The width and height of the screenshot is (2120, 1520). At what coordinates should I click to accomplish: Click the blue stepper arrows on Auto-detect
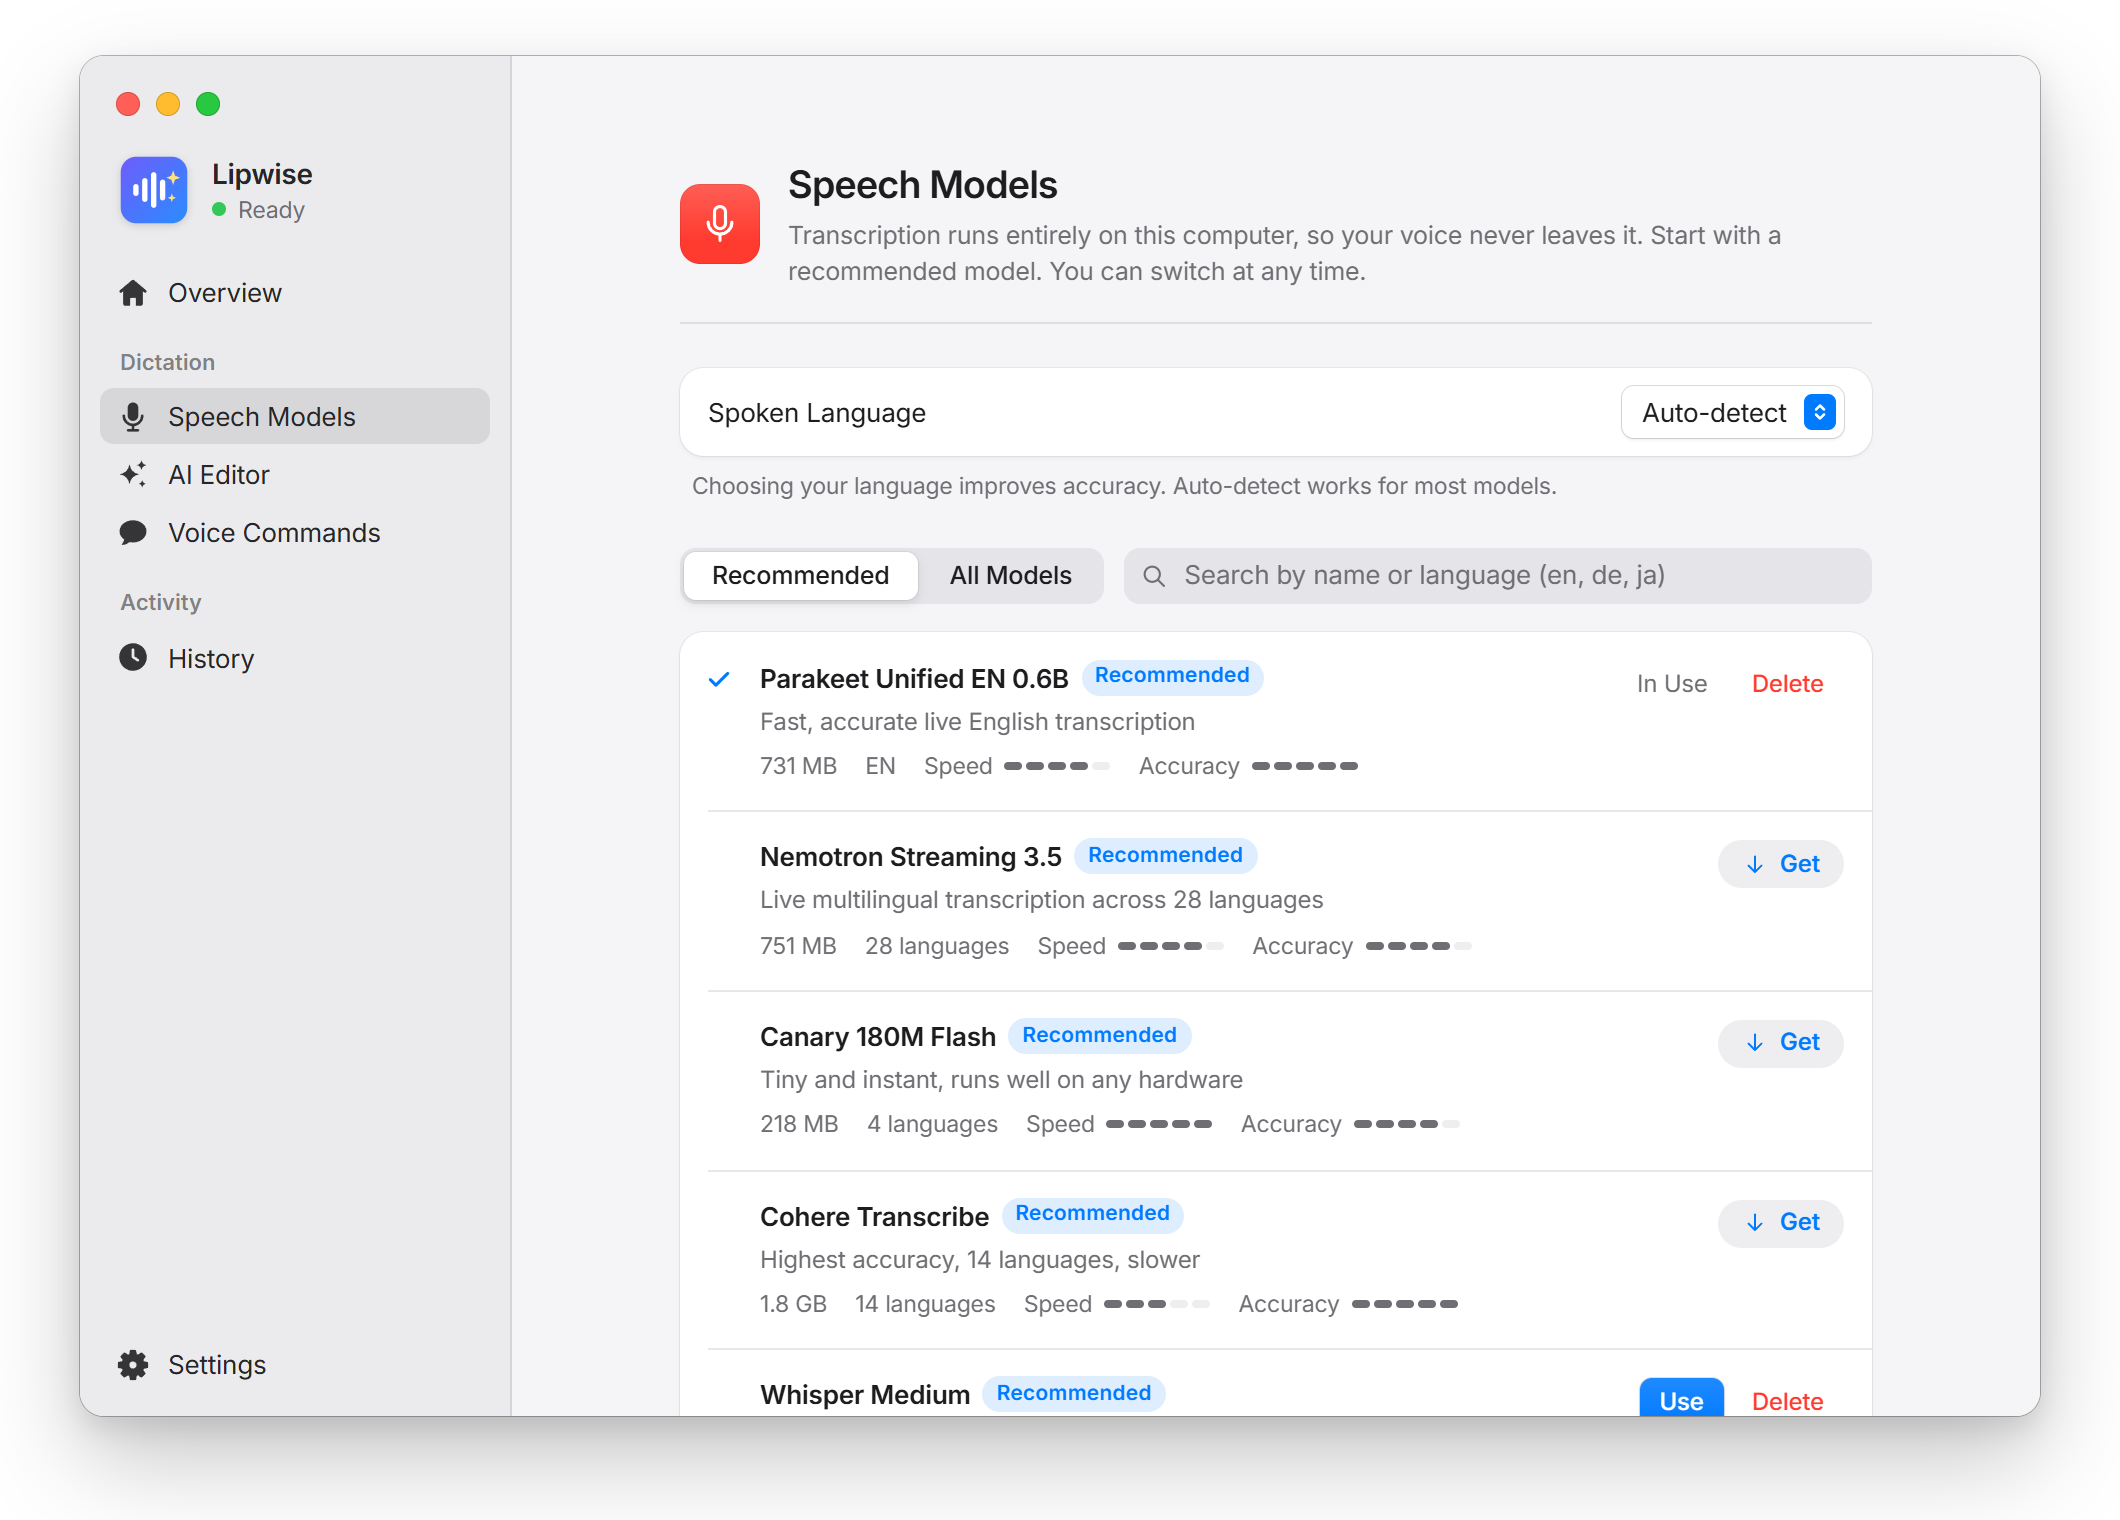1819,413
